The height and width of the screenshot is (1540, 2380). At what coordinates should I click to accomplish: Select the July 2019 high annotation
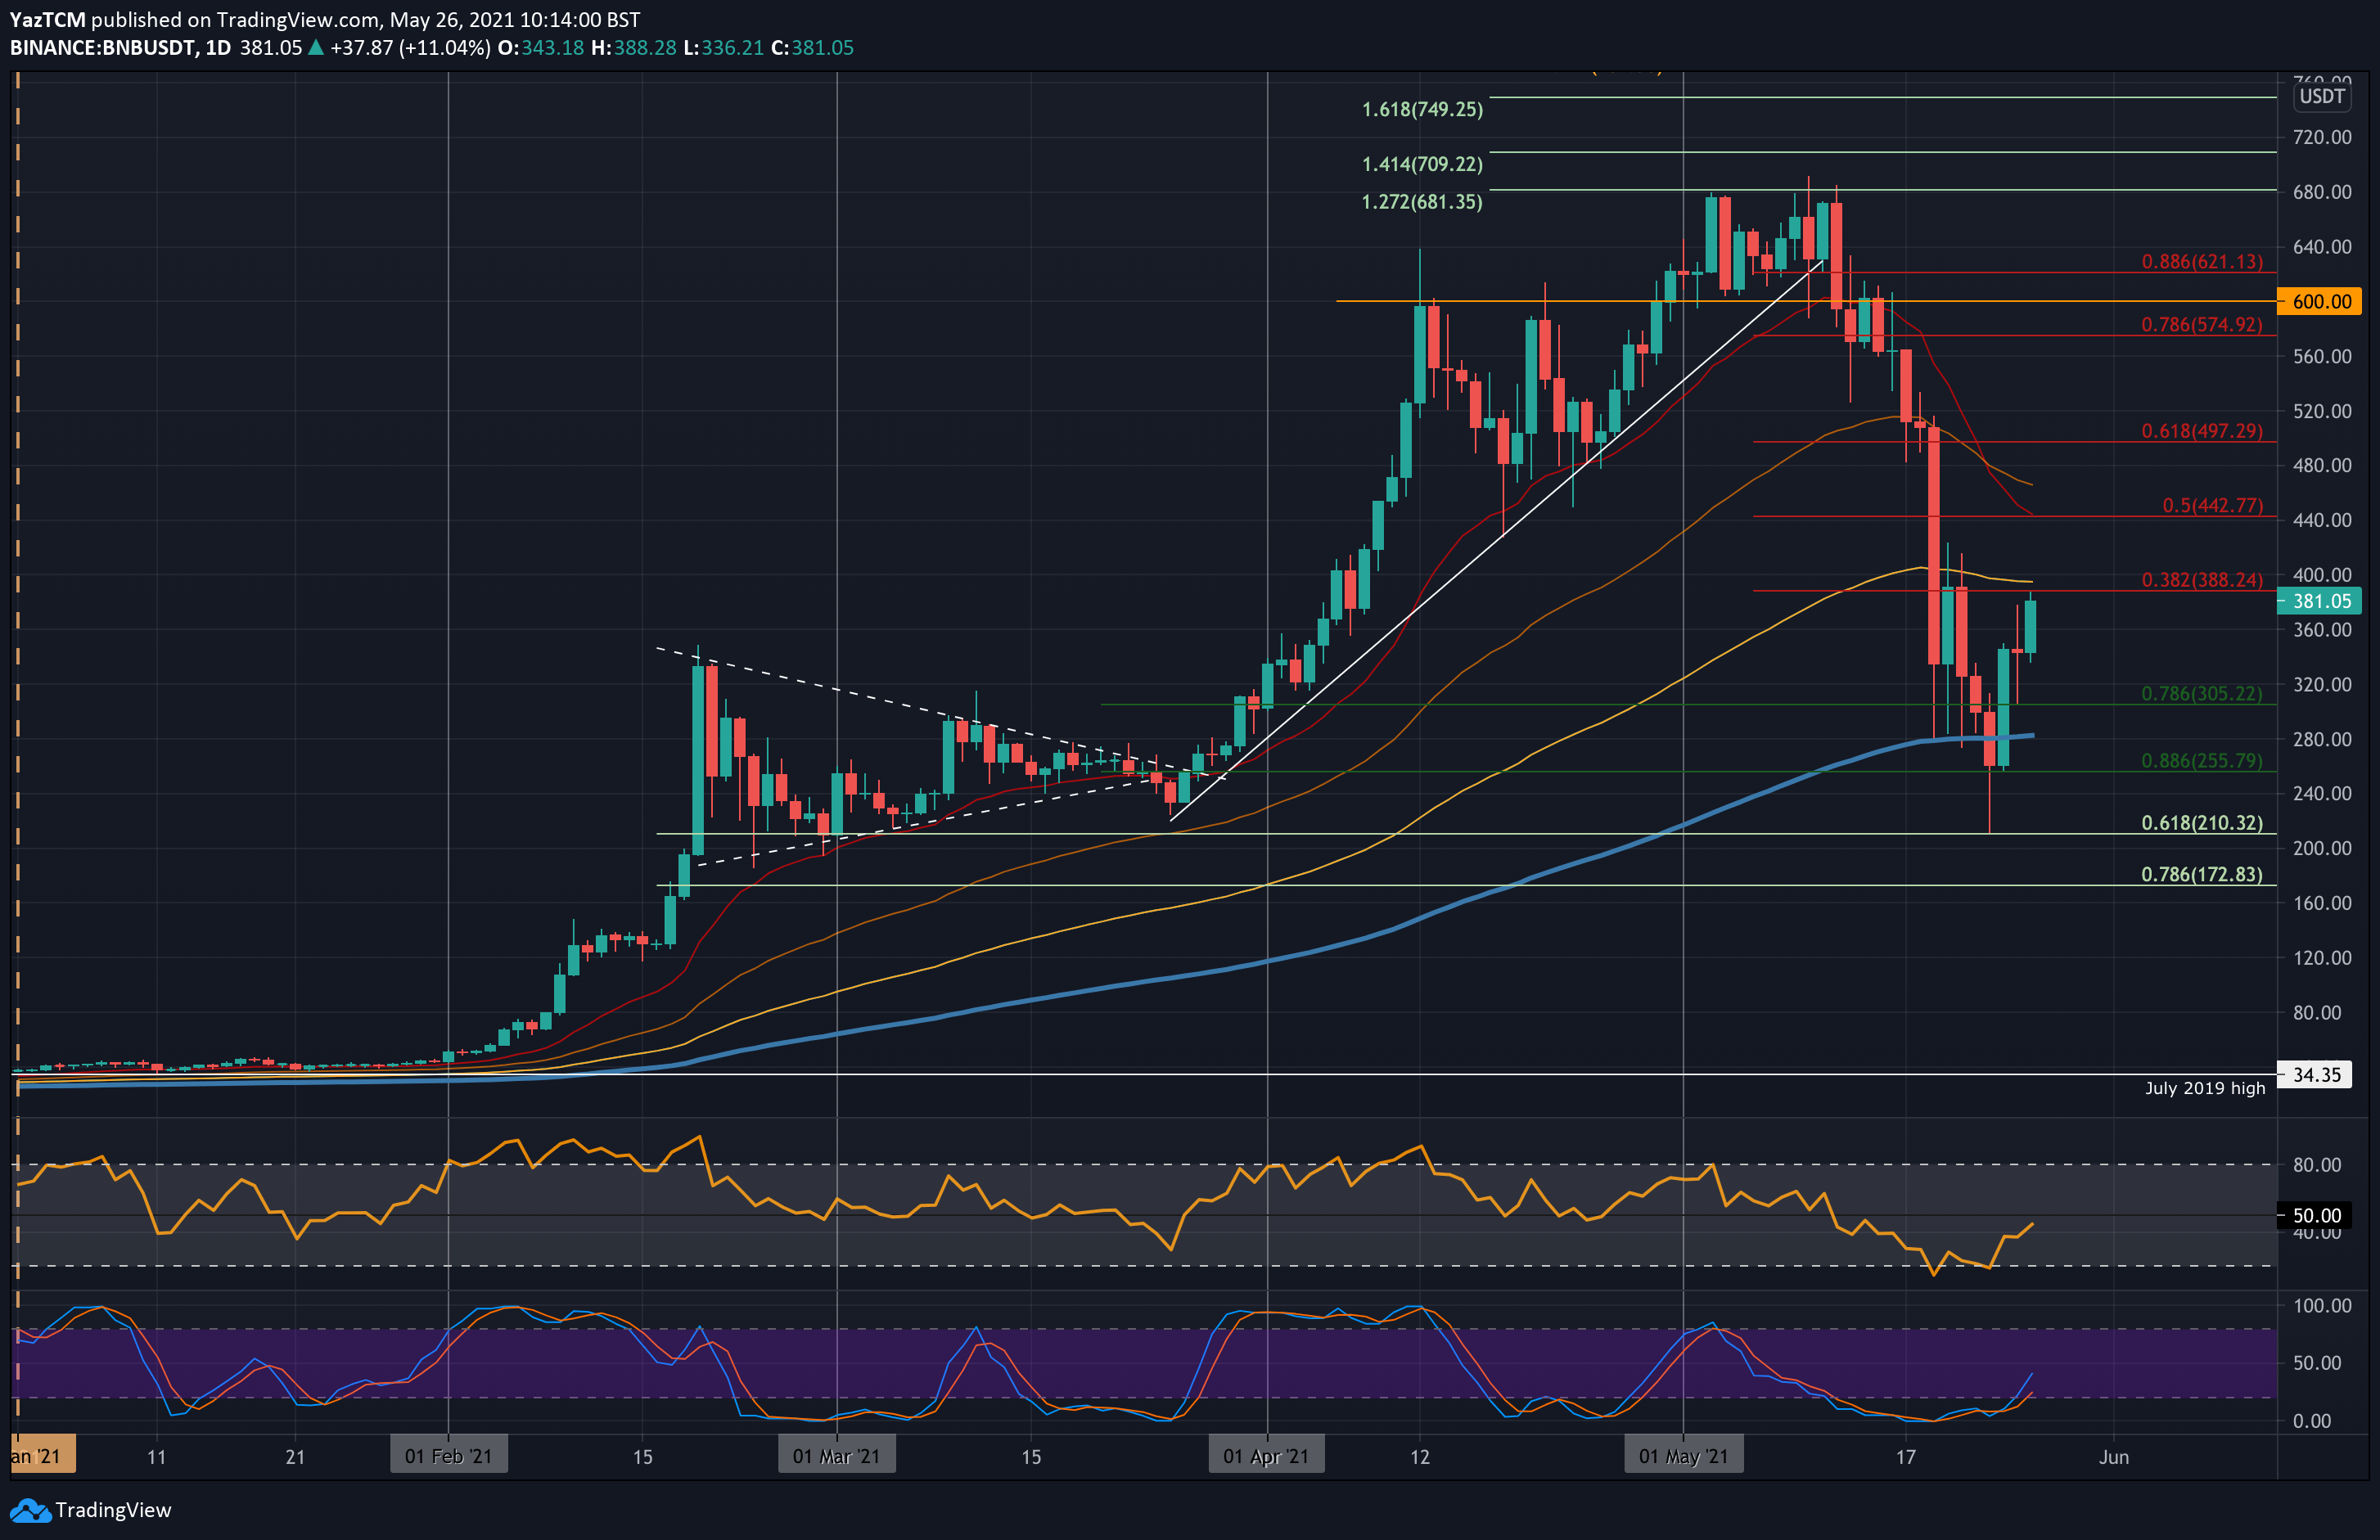[2204, 1088]
